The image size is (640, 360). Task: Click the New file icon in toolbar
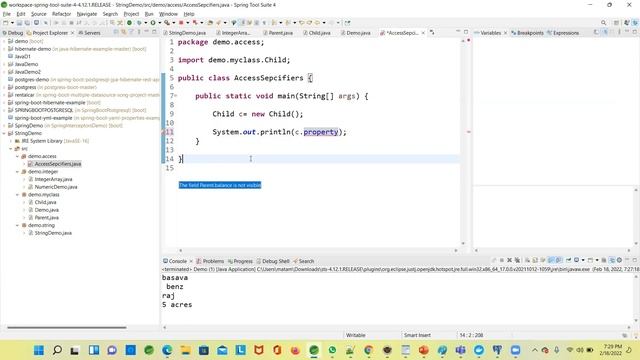[6, 23]
